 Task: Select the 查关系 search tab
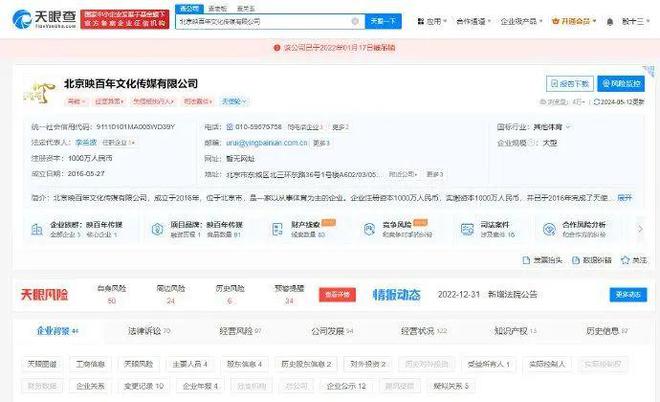coord(246,9)
